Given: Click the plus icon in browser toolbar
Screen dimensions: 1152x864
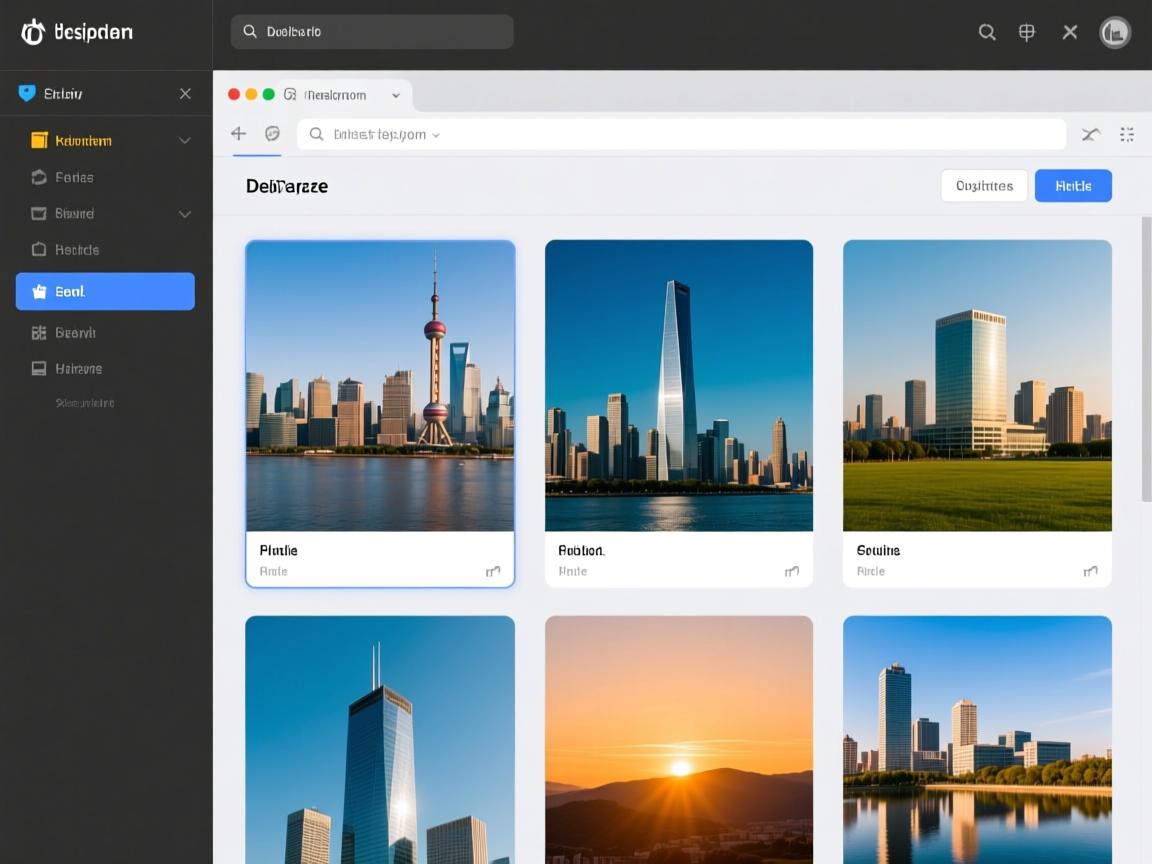Looking at the screenshot, I should click(238, 134).
